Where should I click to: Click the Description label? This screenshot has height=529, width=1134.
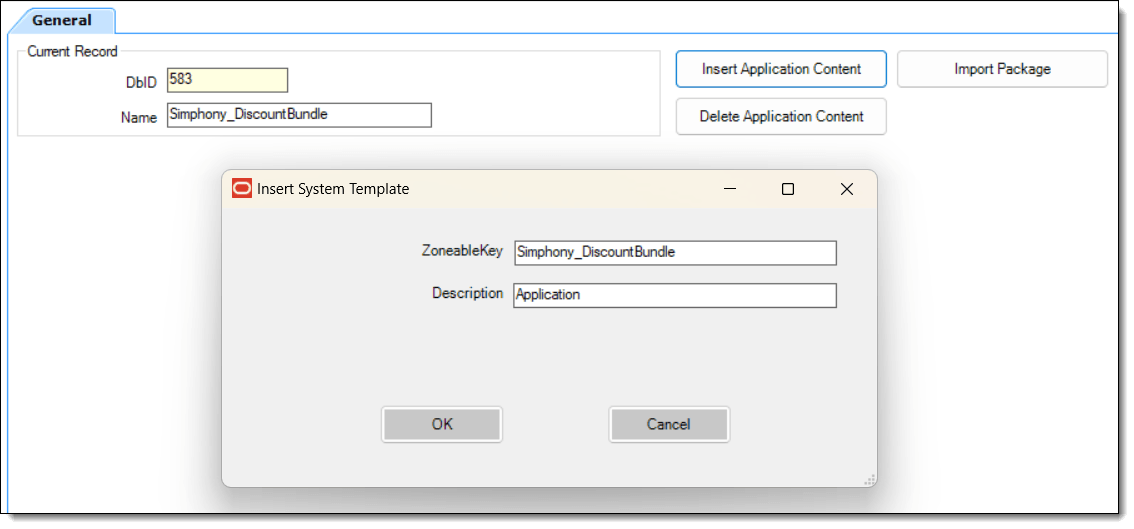pos(468,293)
